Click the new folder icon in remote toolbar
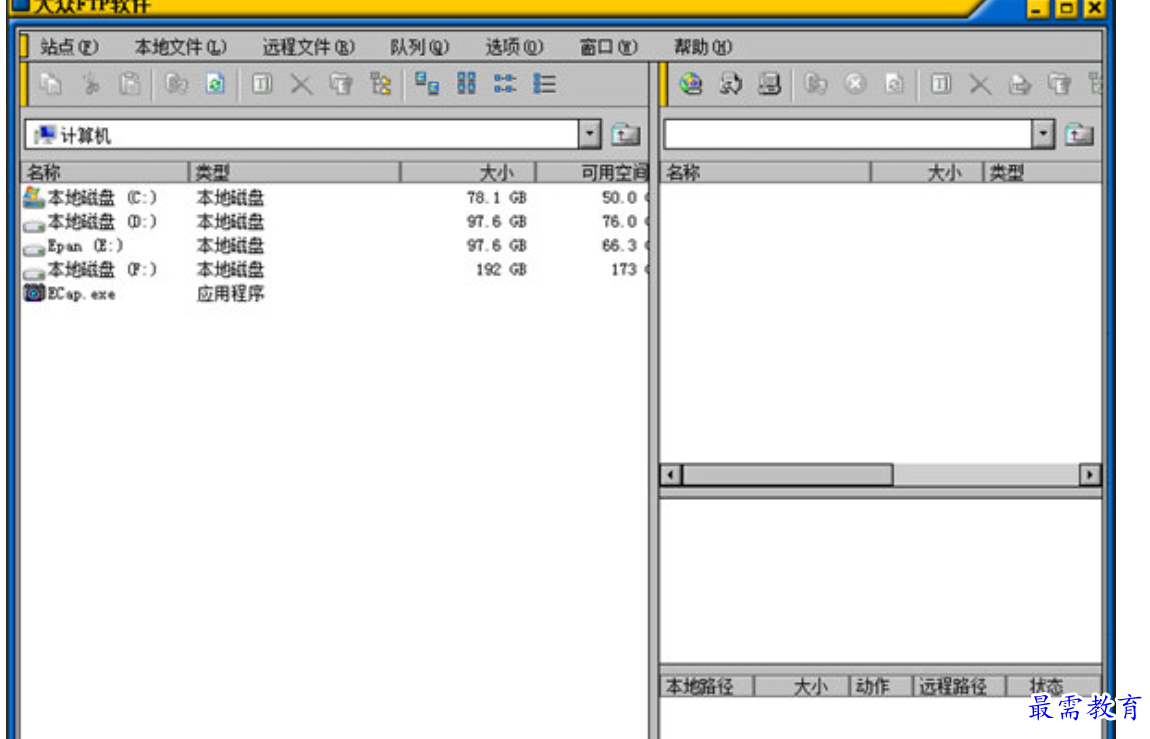The width and height of the screenshot is (1150, 739). click(1059, 84)
